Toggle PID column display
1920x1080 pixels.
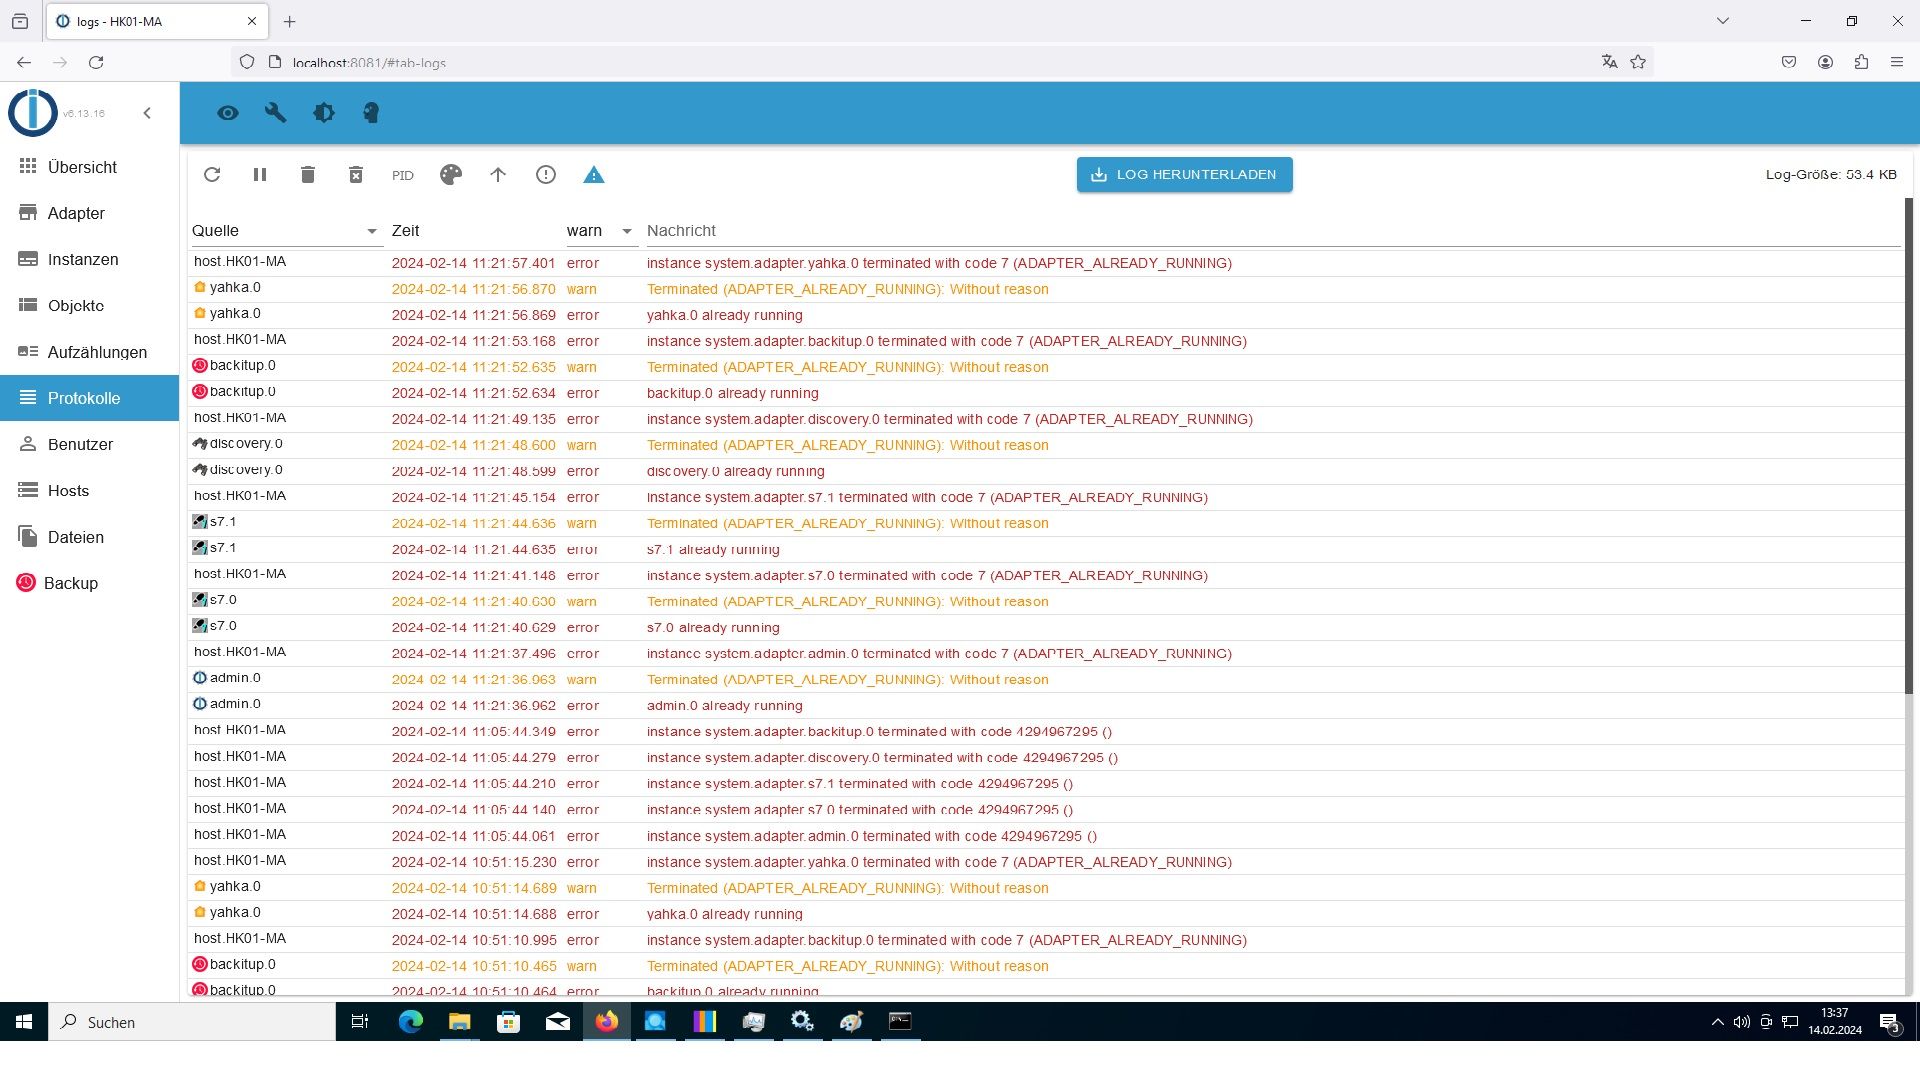pyautogui.click(x=403, y=176)
